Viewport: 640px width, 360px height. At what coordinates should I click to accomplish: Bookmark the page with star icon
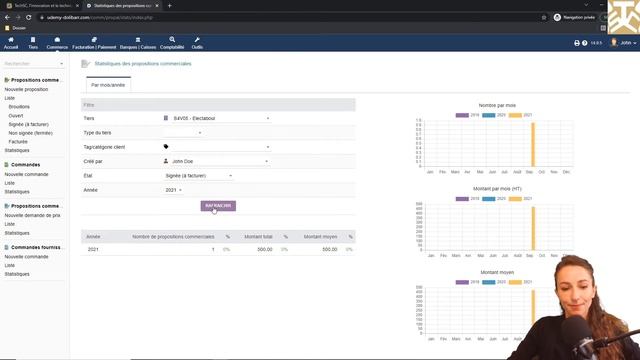[544, 18]
